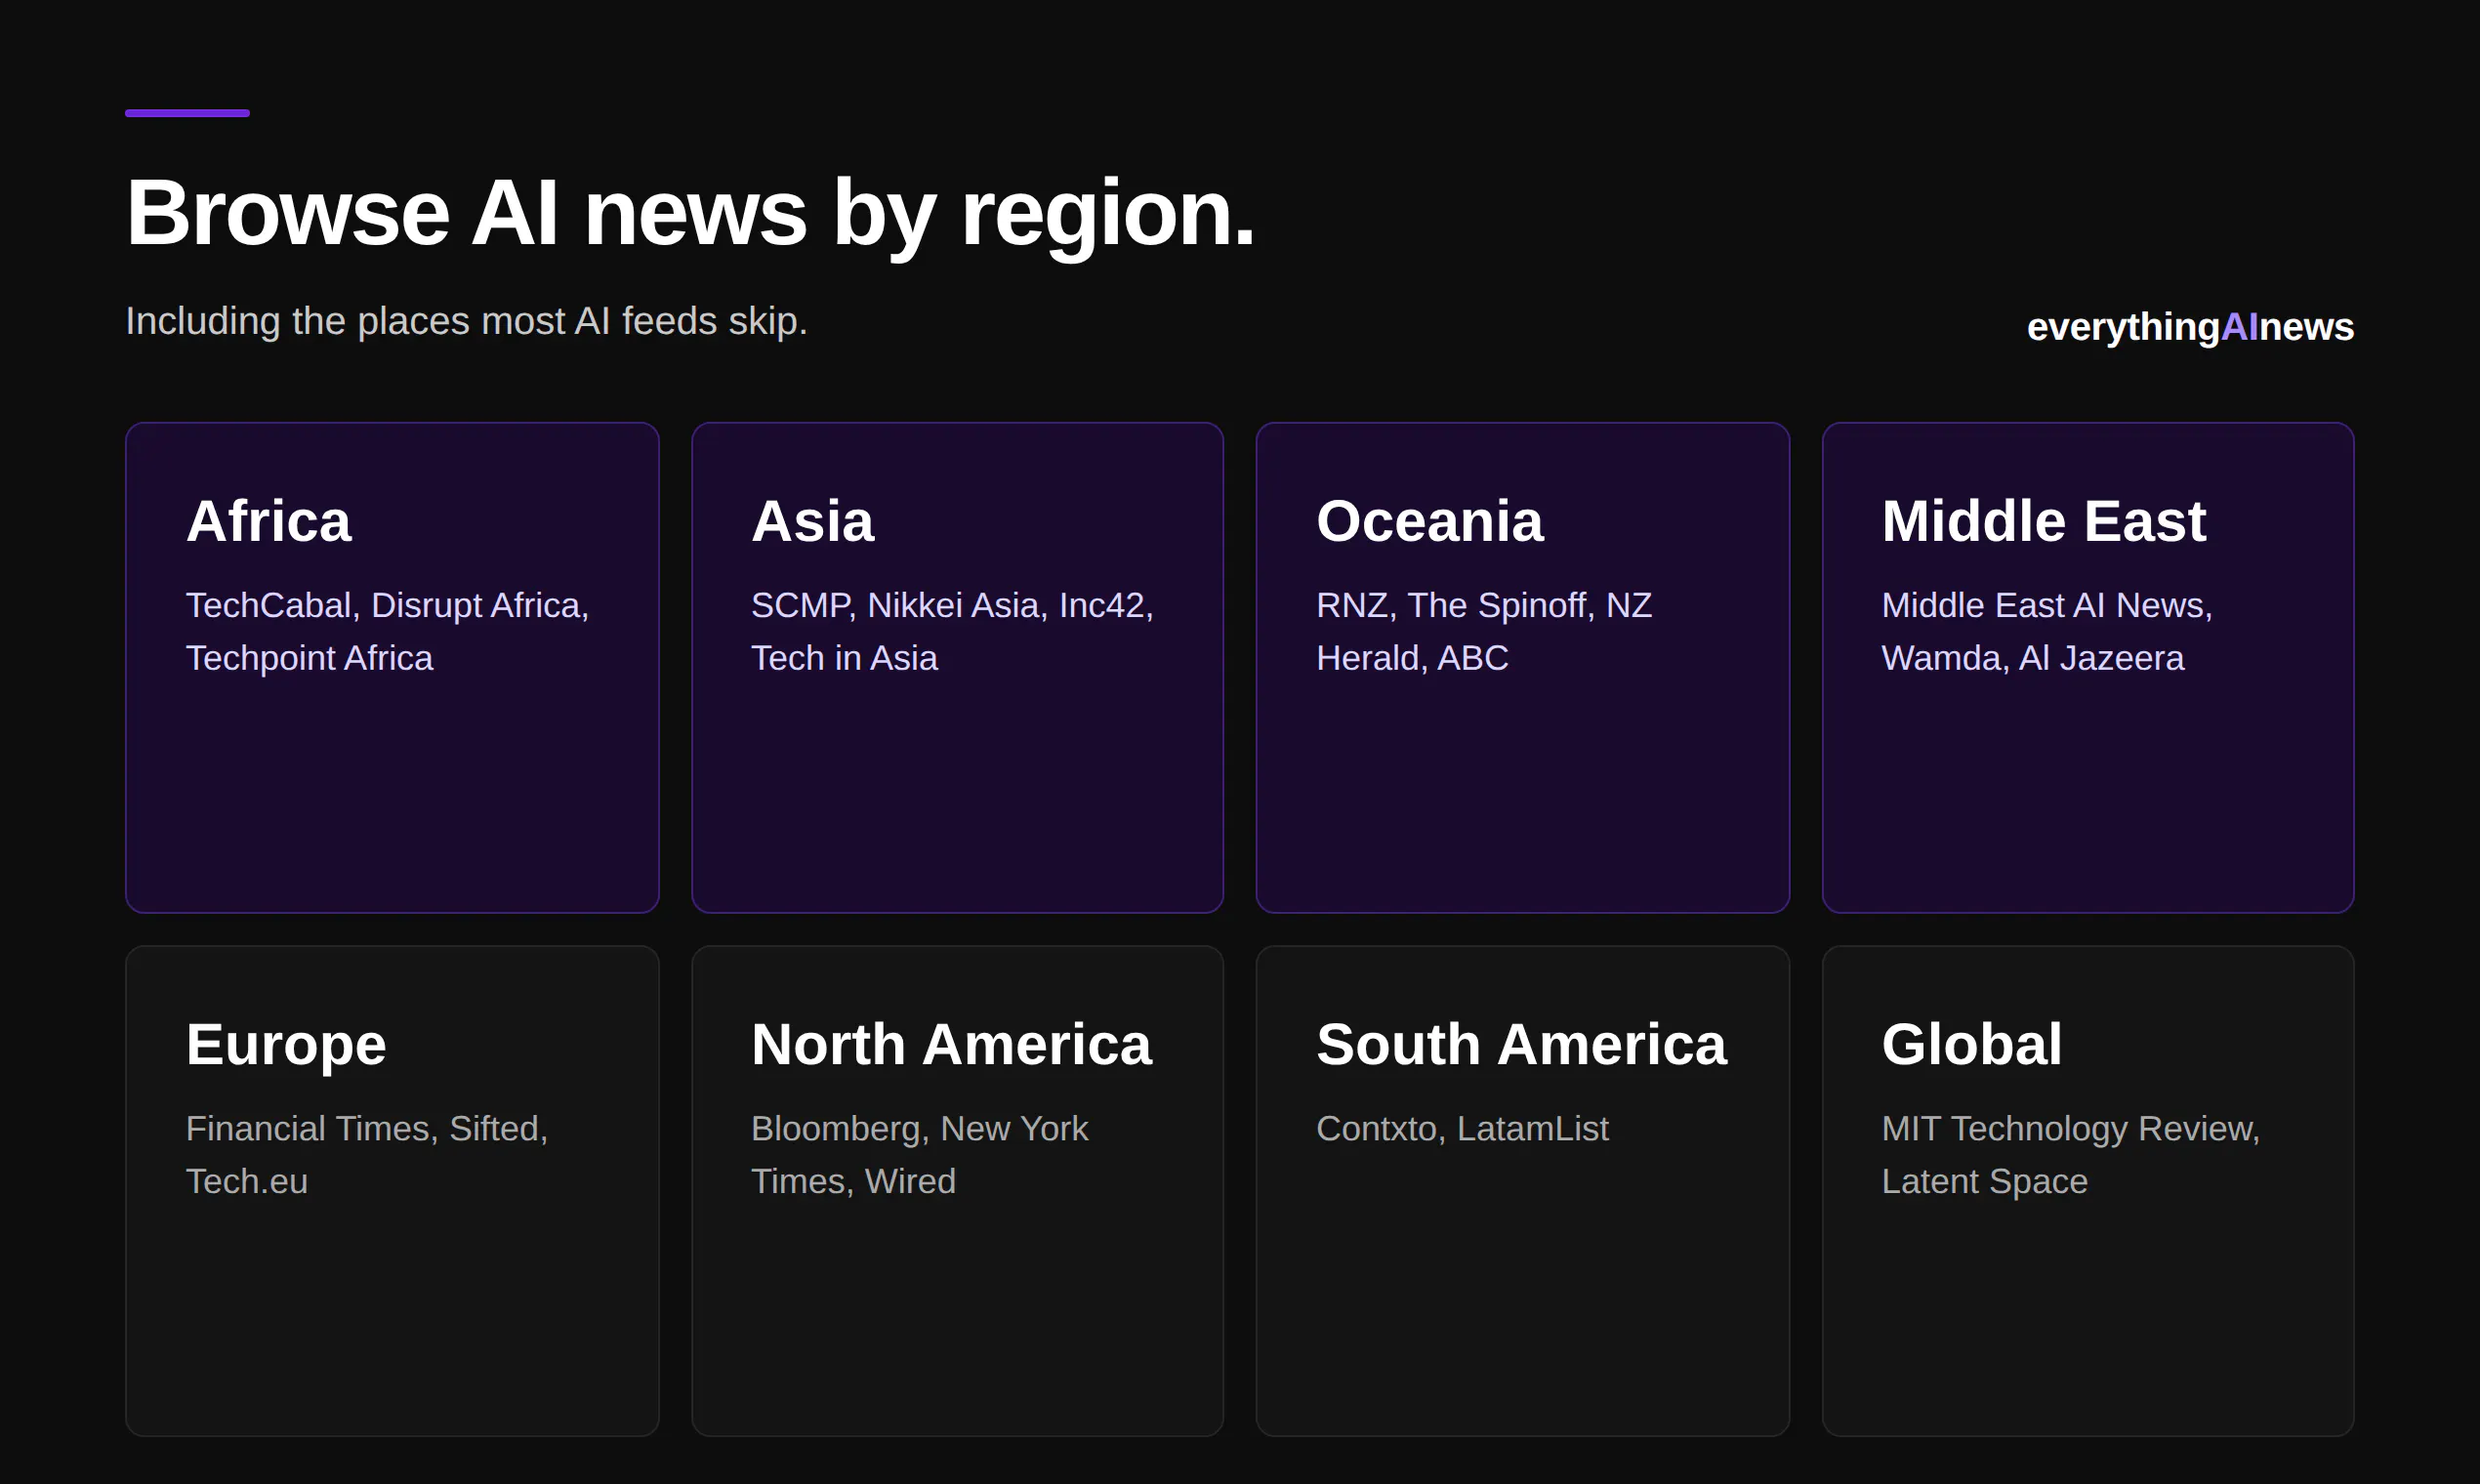The width and height of the screenshot is (2480, 1484).
Task: Click the 'SCMP, Nikkei Asia, Inc42, Tech in Asia' text
Action: [952, 631]
